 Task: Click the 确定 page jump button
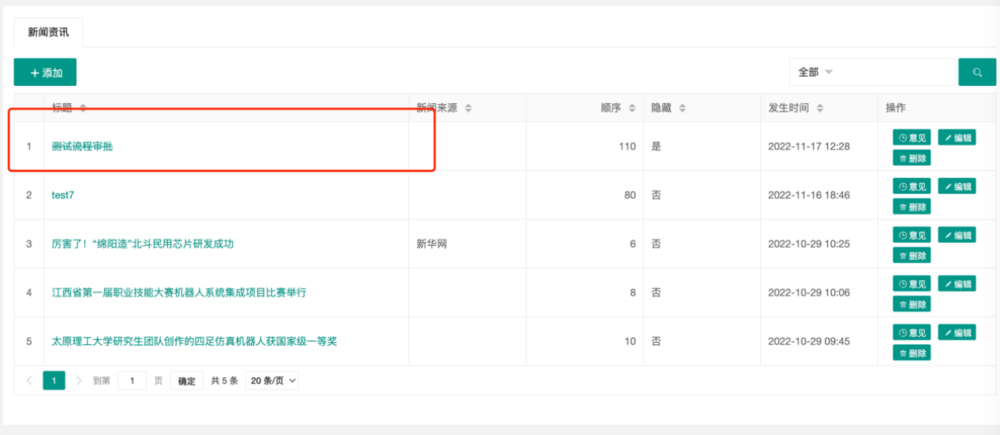tap(186, 381)
